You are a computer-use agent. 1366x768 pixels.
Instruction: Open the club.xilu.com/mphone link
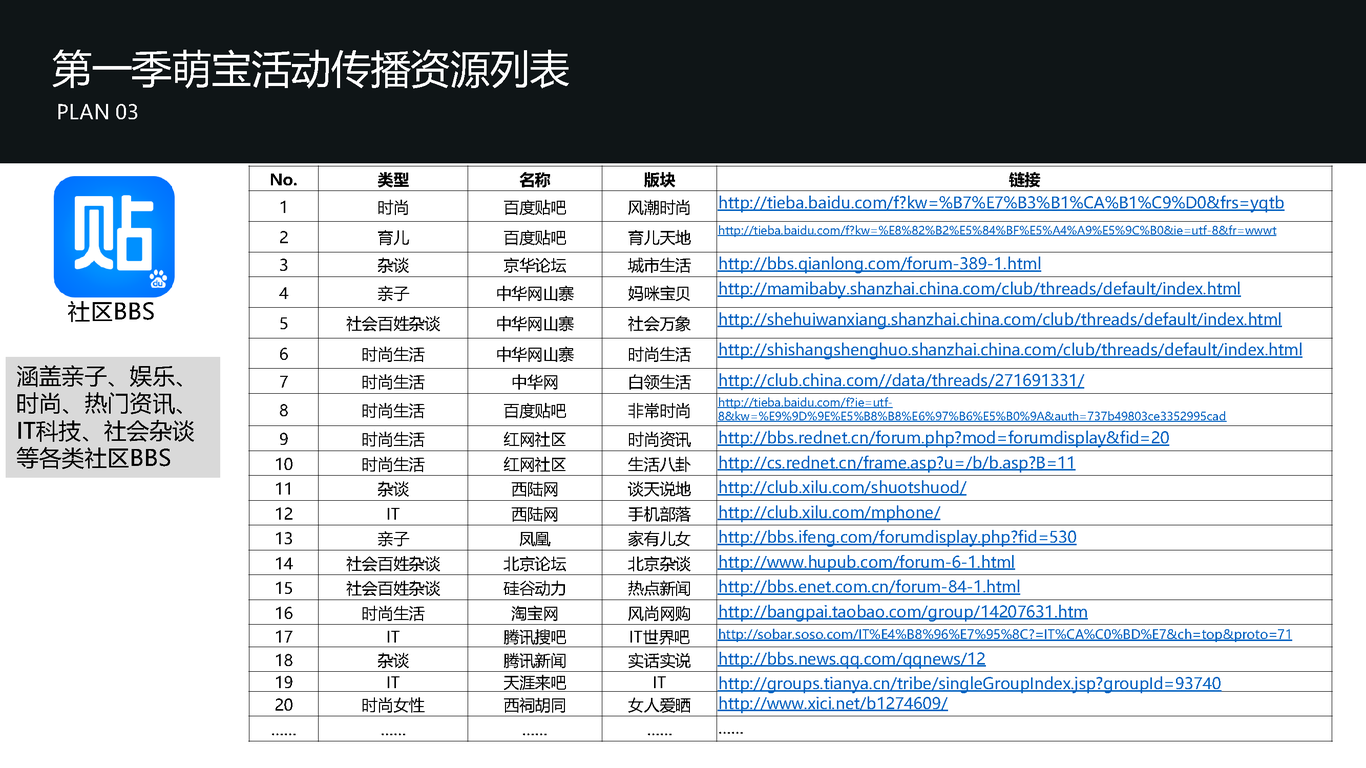(x=829, y=513)
